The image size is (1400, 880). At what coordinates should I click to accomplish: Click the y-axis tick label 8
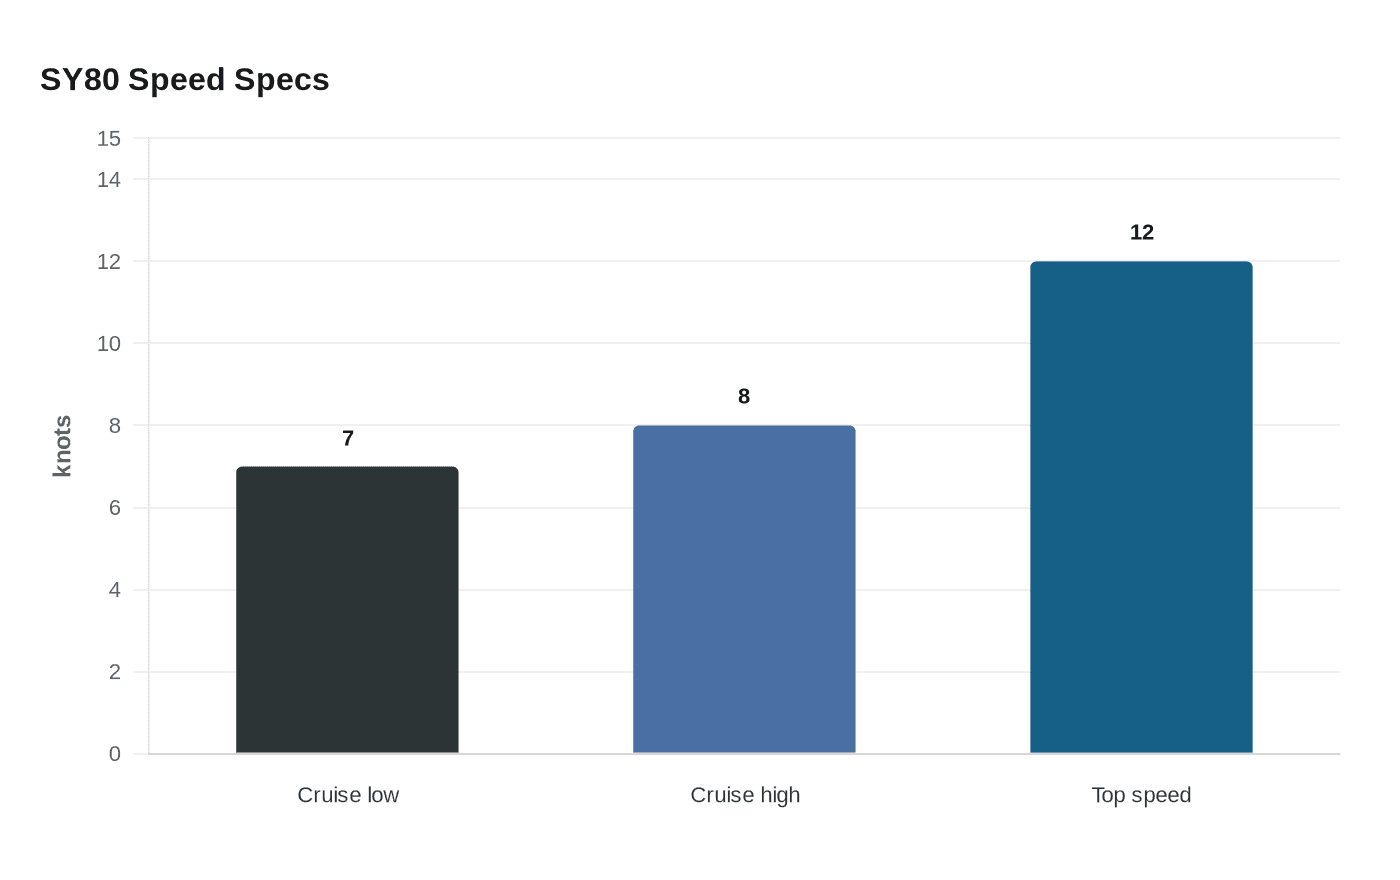point(115,426)
